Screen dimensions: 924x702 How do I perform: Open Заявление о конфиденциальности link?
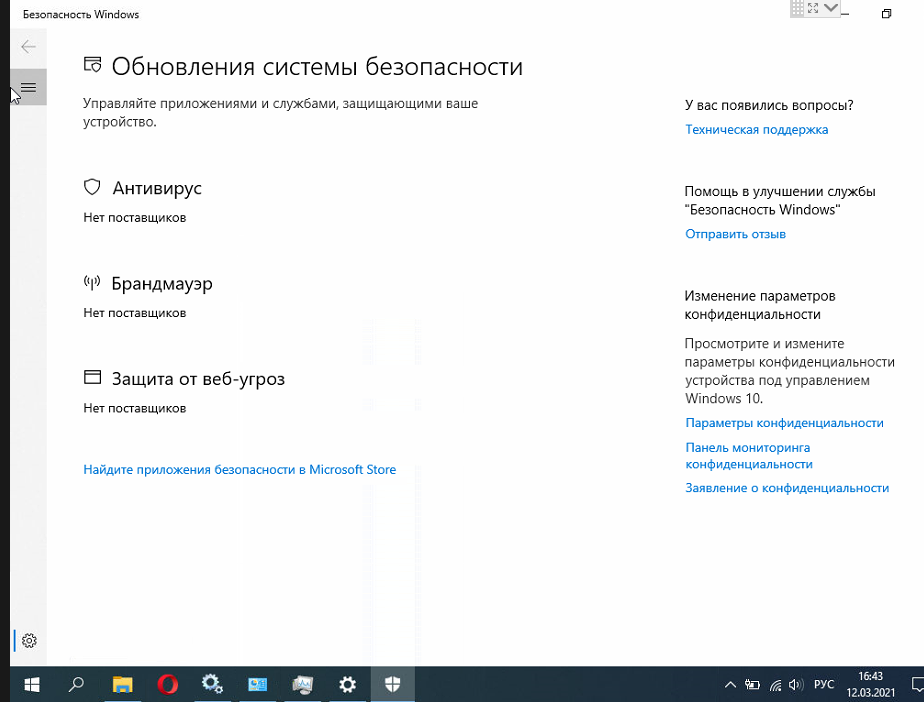point(787,488)
